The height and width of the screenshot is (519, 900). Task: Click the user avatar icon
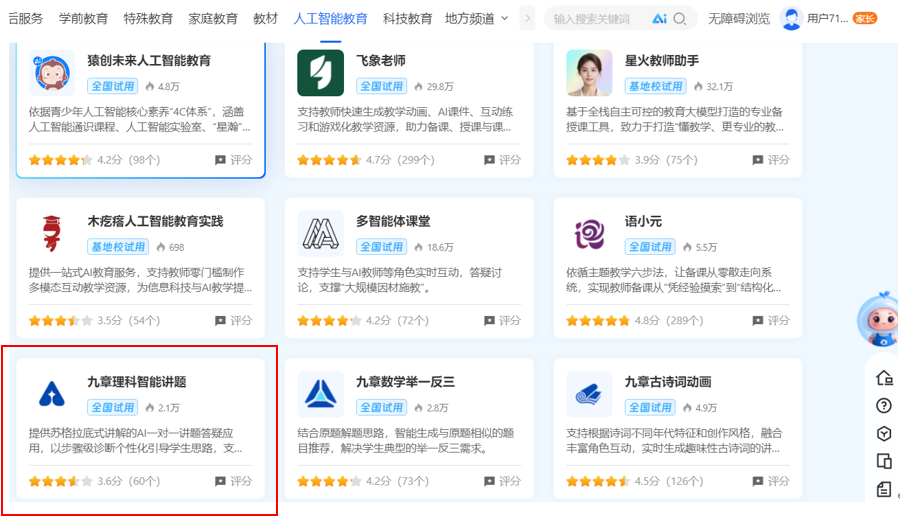[x=791, y=18]
